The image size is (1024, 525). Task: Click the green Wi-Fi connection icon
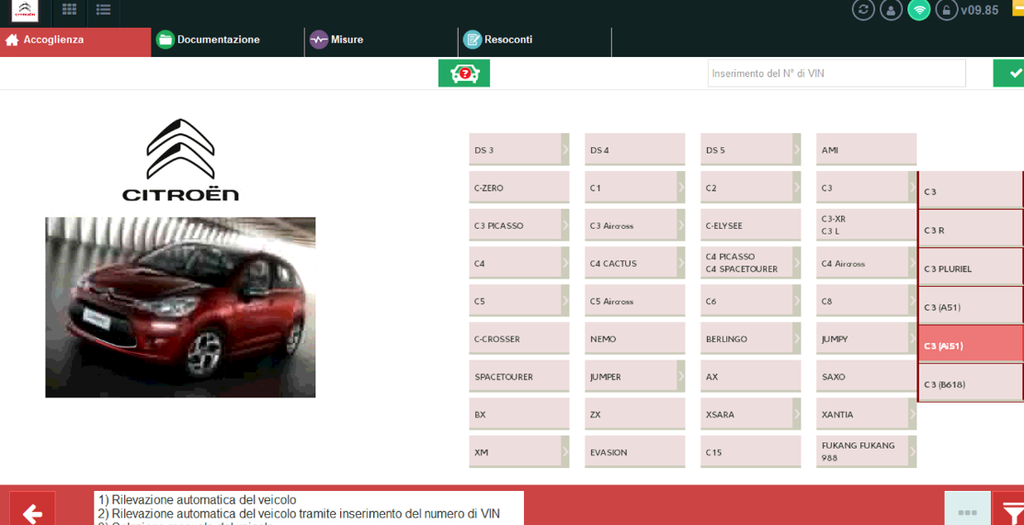click(x=919, y=10)
